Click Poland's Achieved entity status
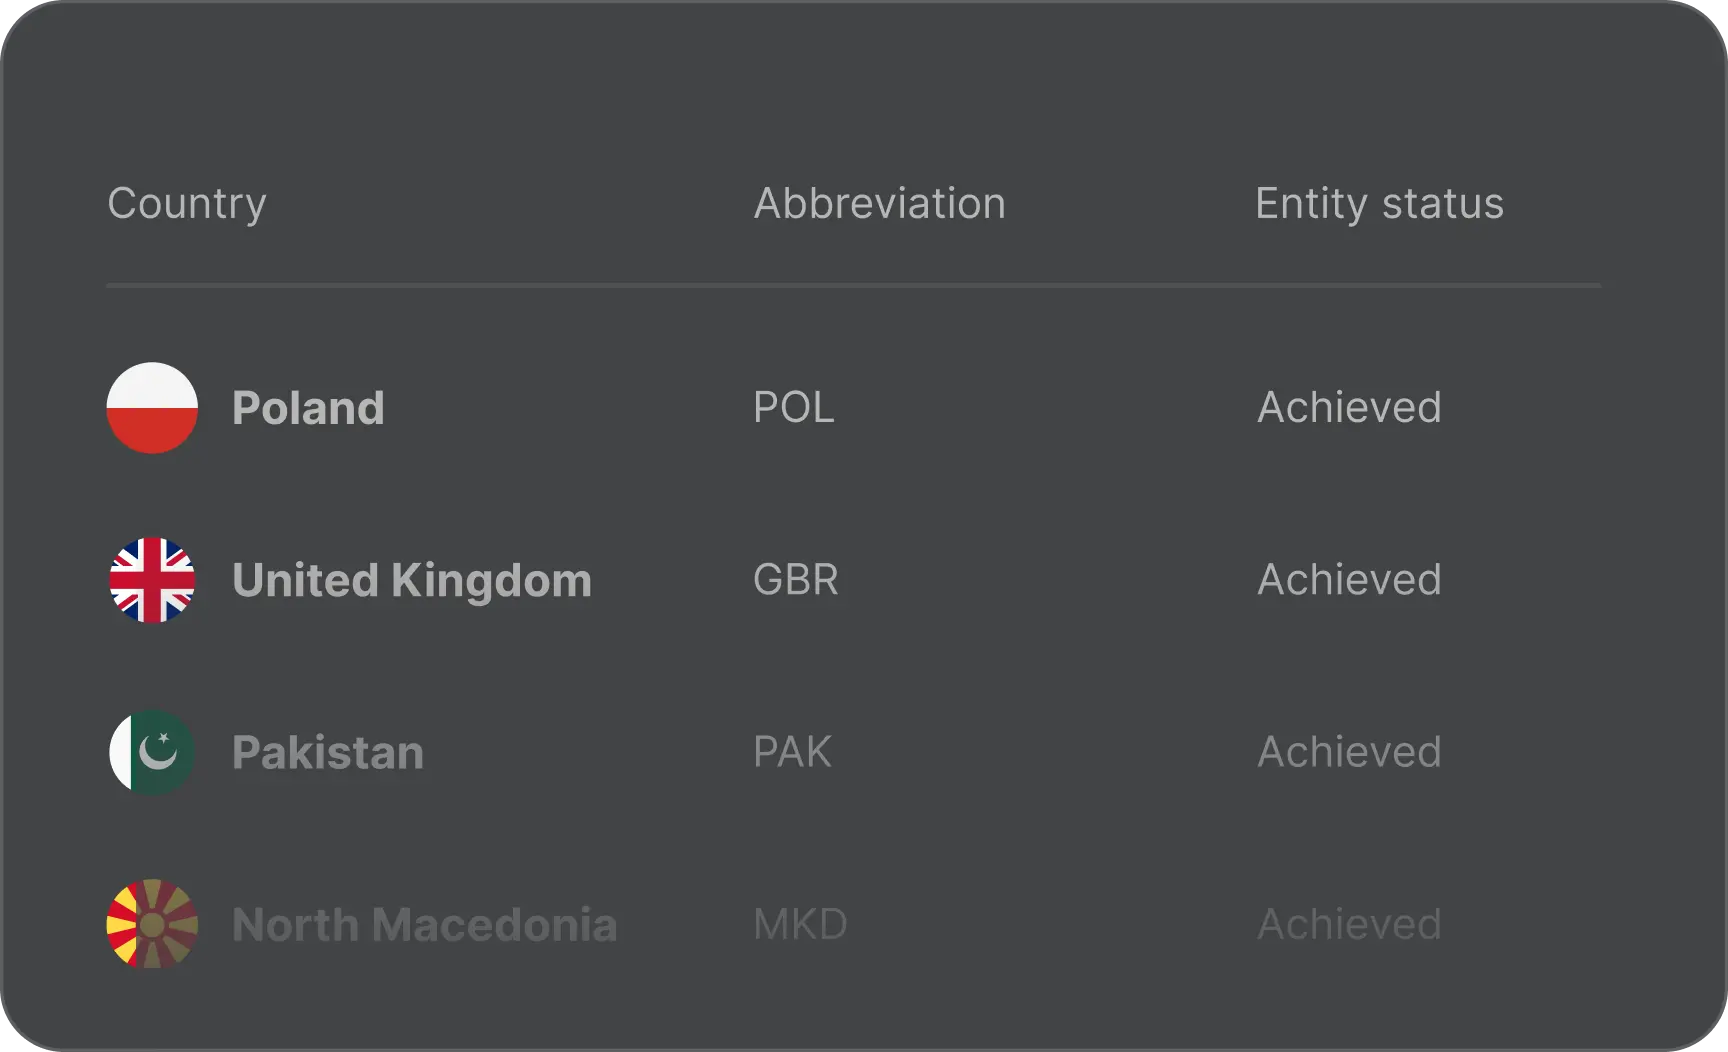 pos(1349,408)
